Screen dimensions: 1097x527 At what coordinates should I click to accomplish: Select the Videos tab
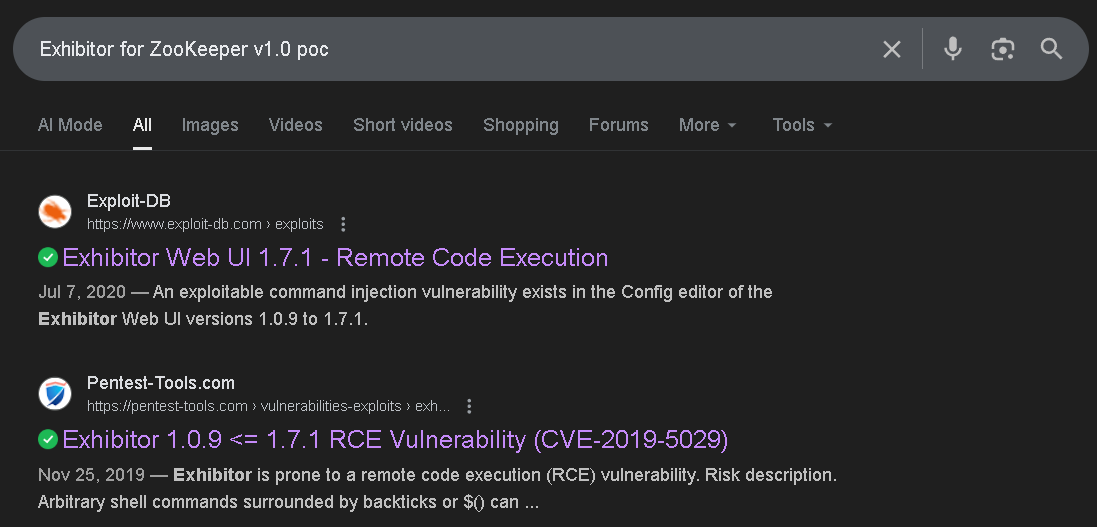[295, 125]
